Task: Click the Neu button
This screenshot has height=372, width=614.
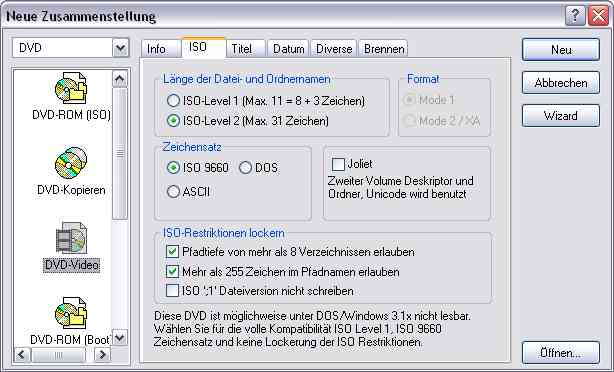Action: (561, 50)
